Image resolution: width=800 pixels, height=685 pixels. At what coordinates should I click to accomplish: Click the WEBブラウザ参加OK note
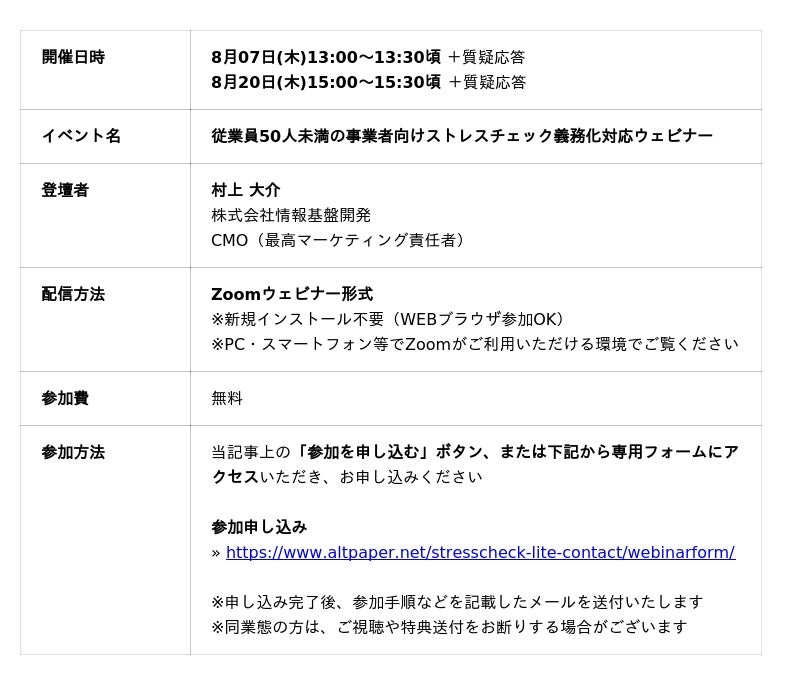coord(387,319)
